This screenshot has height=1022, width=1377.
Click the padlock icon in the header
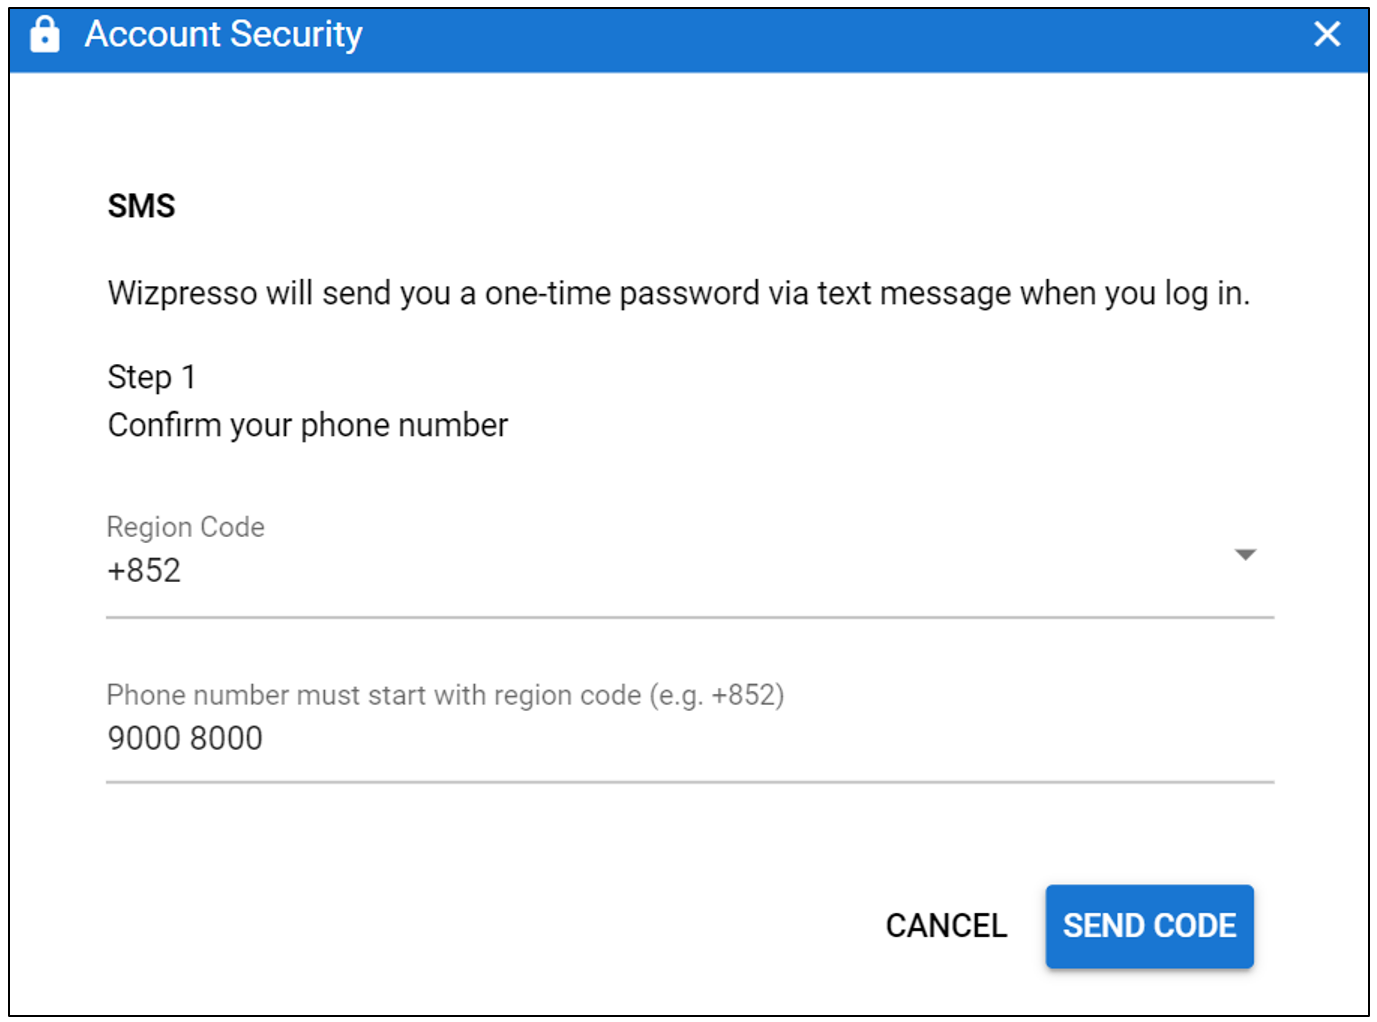tap(44, 34)
